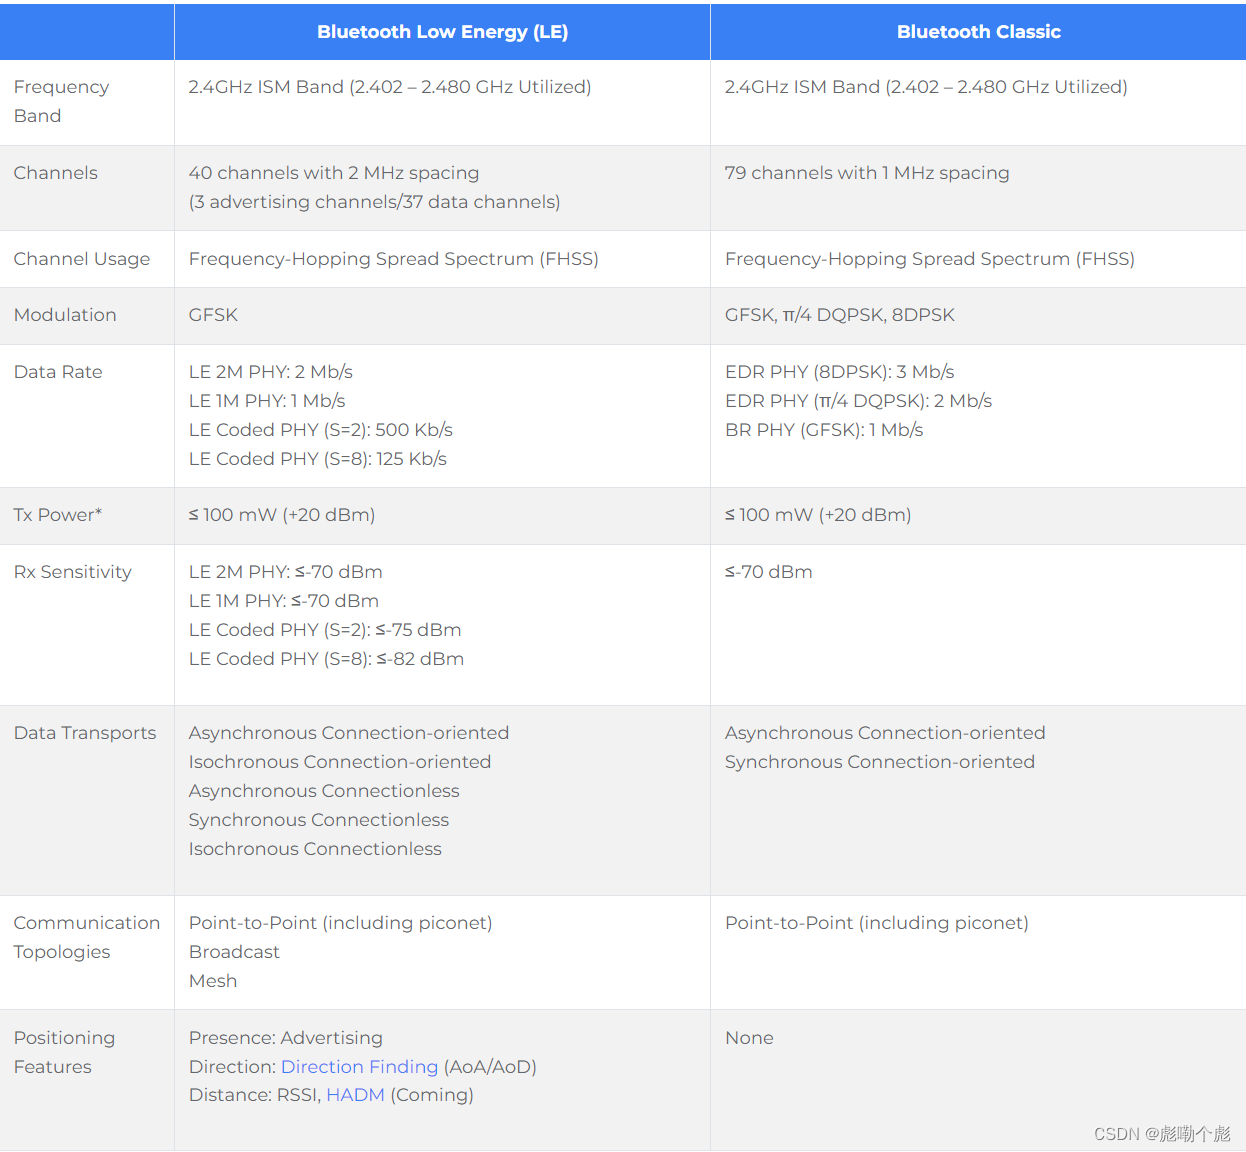Select 'LE Coded PHY (S=2): 500 Kb/s' line
The image size is (1246, 1152).
click(x=321, y=430)
